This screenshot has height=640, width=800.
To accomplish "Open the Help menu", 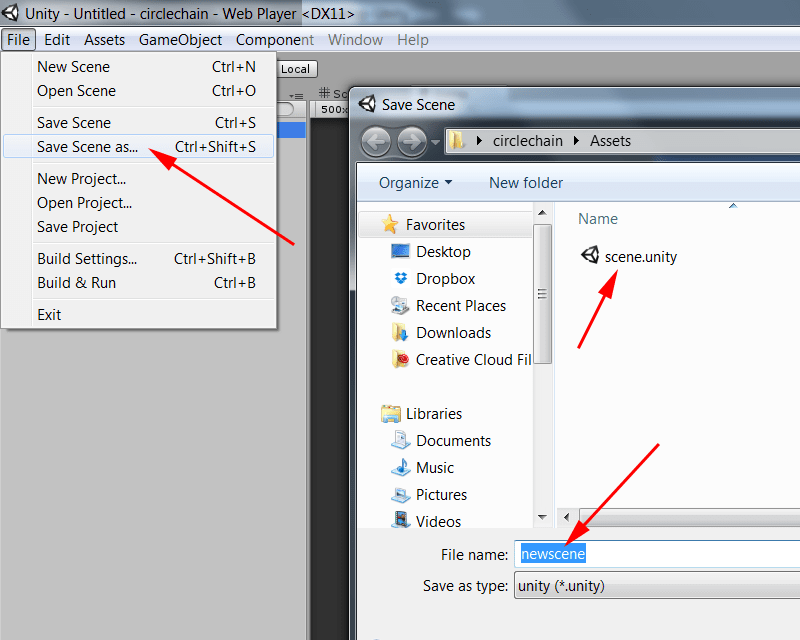I will pos(413,40).
